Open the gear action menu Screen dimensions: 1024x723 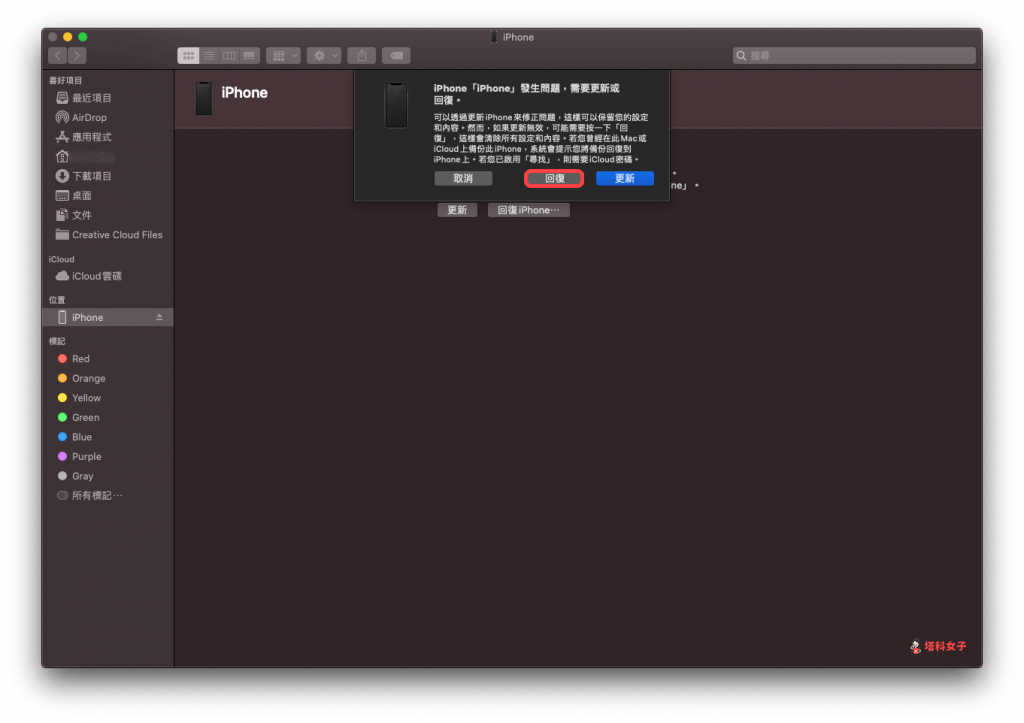point(324,56)
